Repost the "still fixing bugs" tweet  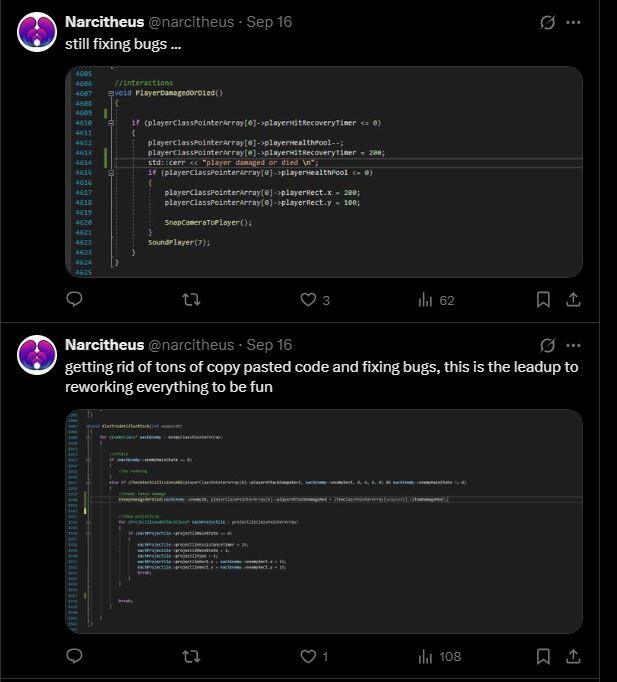pyautogui.click(x=191, y=300)
